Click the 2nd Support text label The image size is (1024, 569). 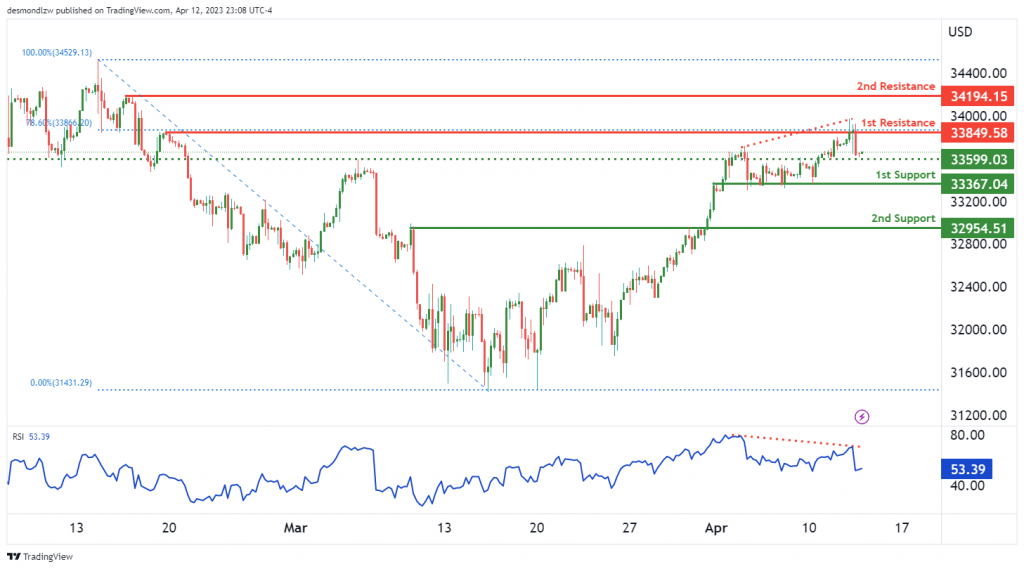click(x=903, y=218)
